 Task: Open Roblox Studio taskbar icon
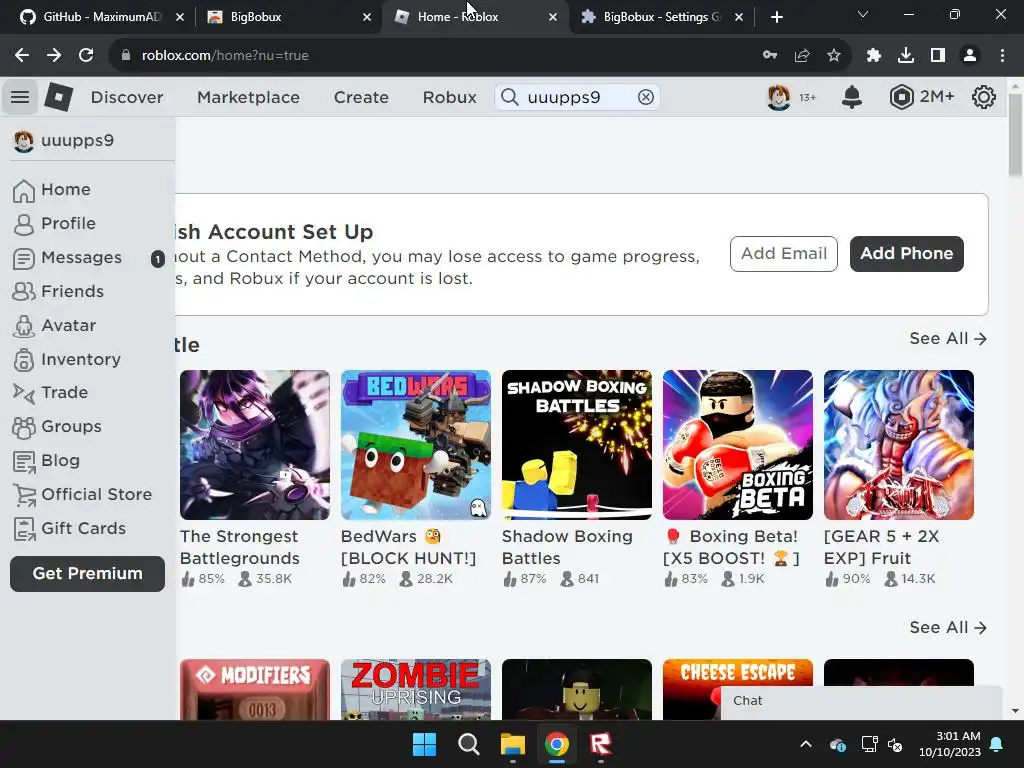point(601,744)
